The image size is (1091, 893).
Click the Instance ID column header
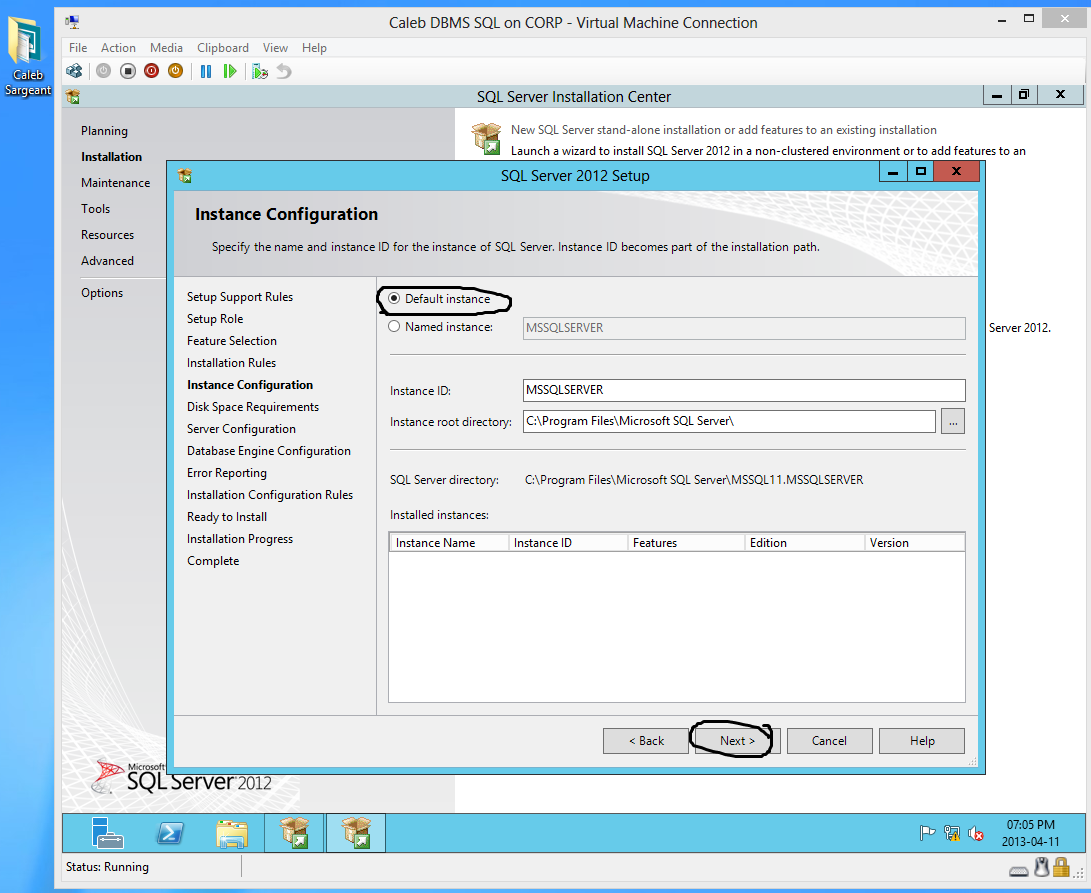[568, 542]
